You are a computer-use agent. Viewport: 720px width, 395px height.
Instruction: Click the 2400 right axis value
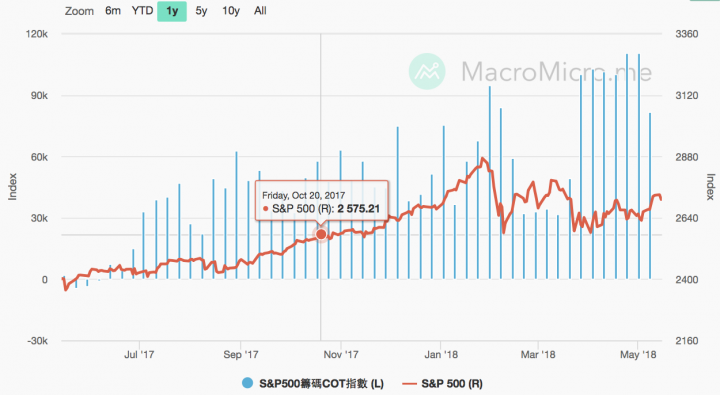(x=686, y=280)
